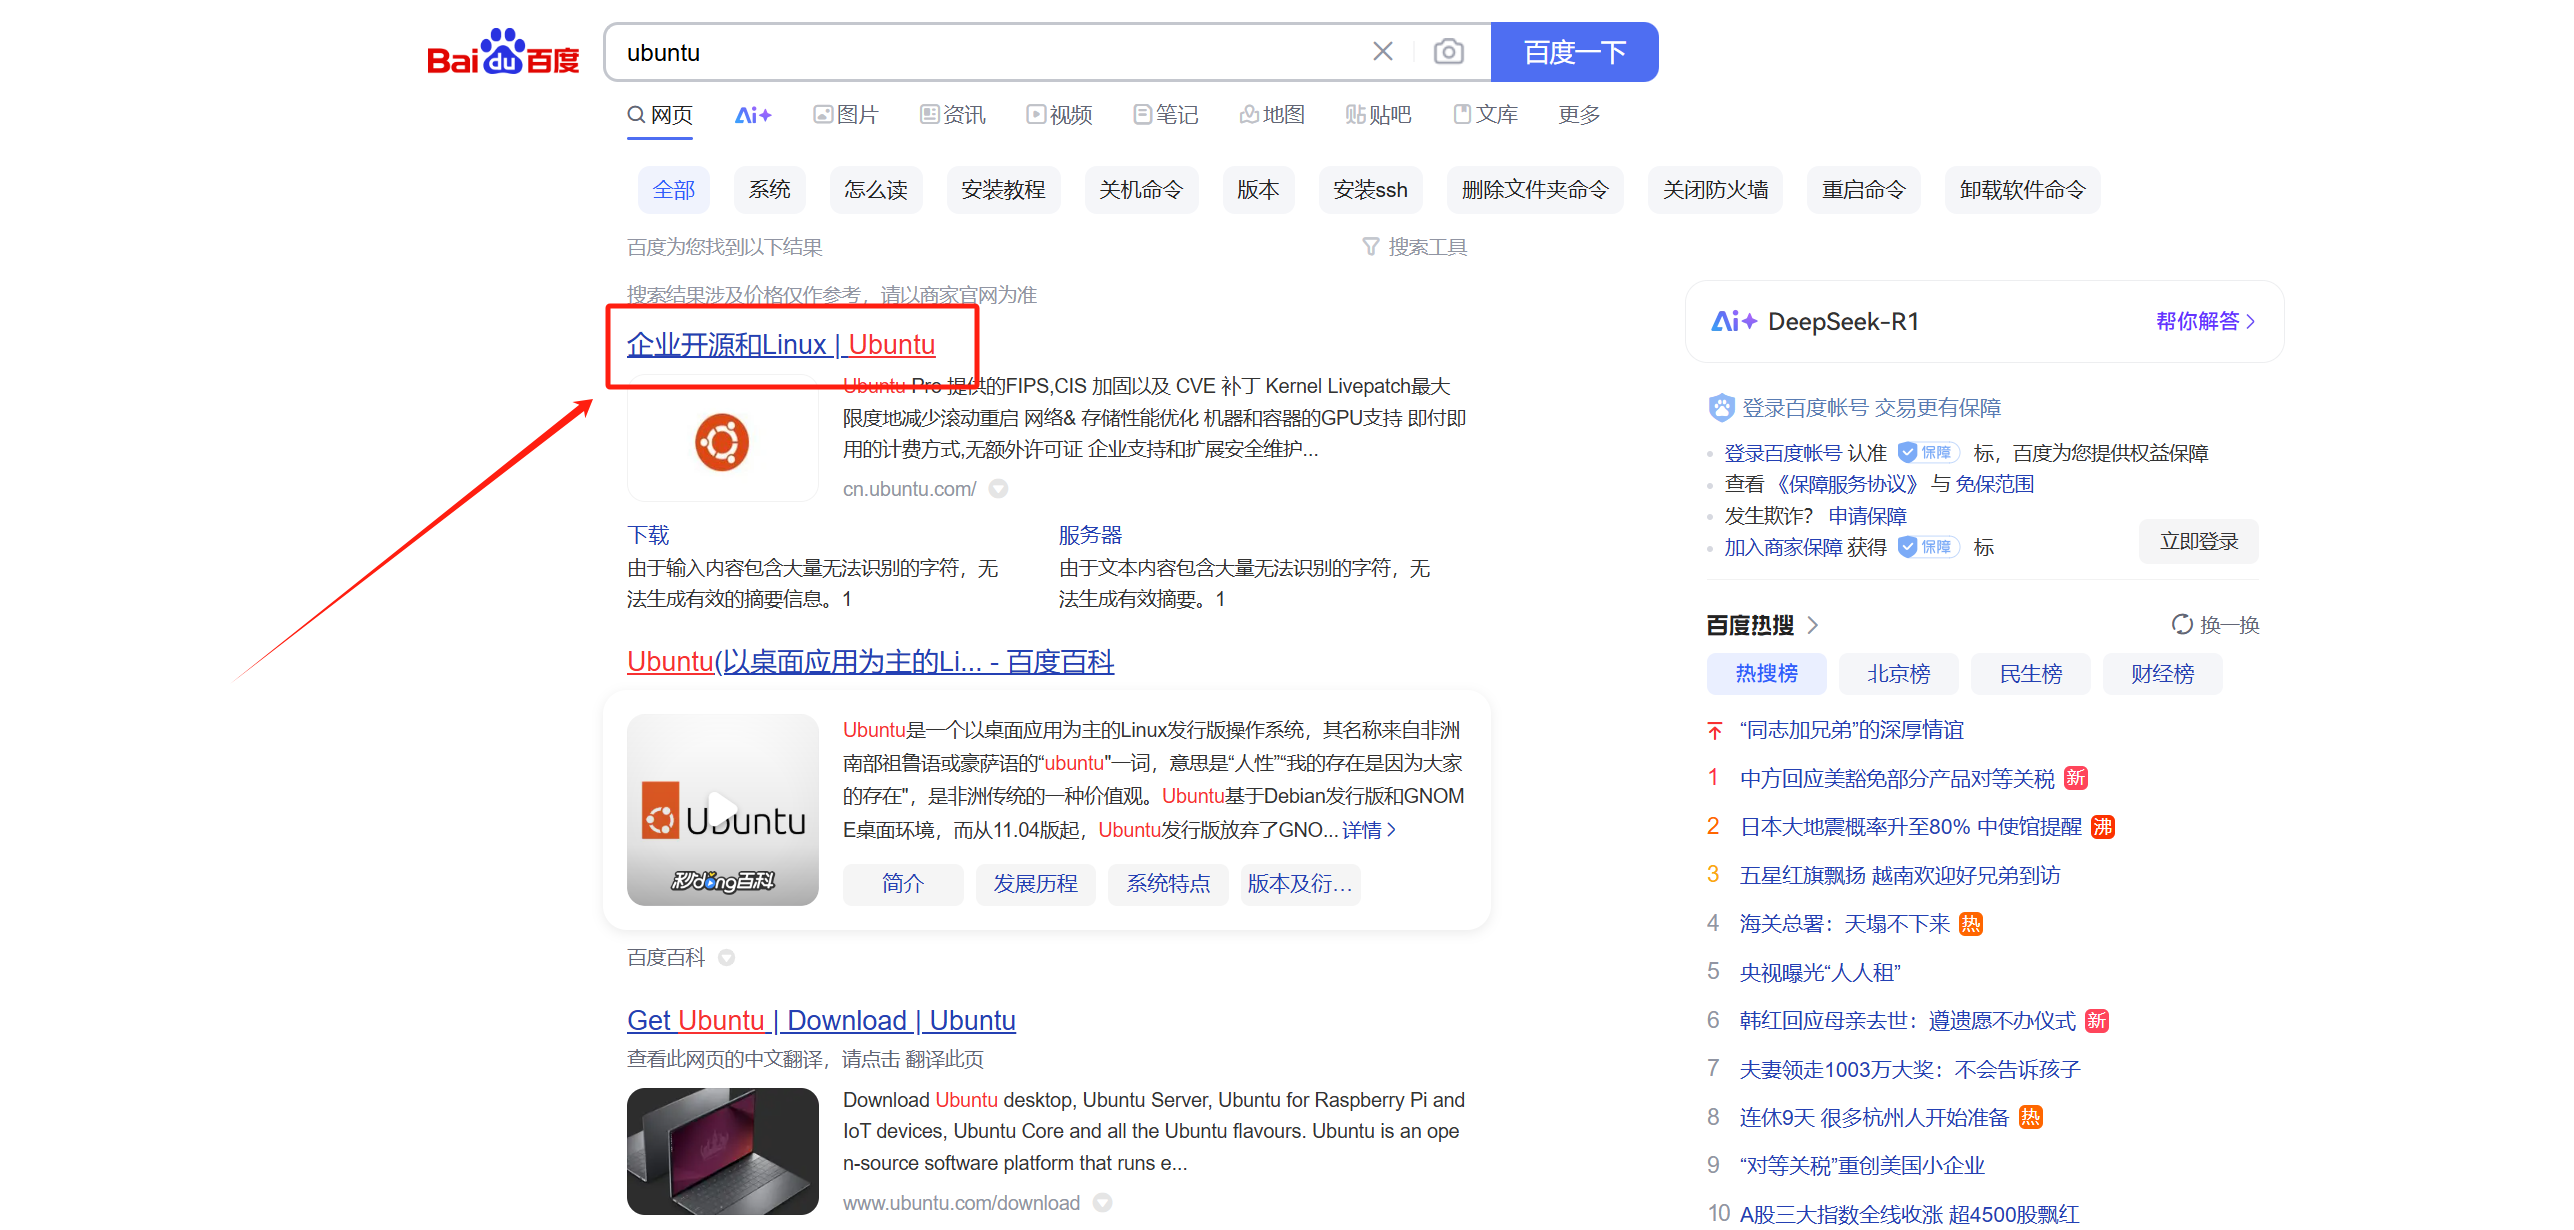Screen dimensions: 2574x1230
Task: Click 翻译此页 to translate the page
Action: (944, 1059)
